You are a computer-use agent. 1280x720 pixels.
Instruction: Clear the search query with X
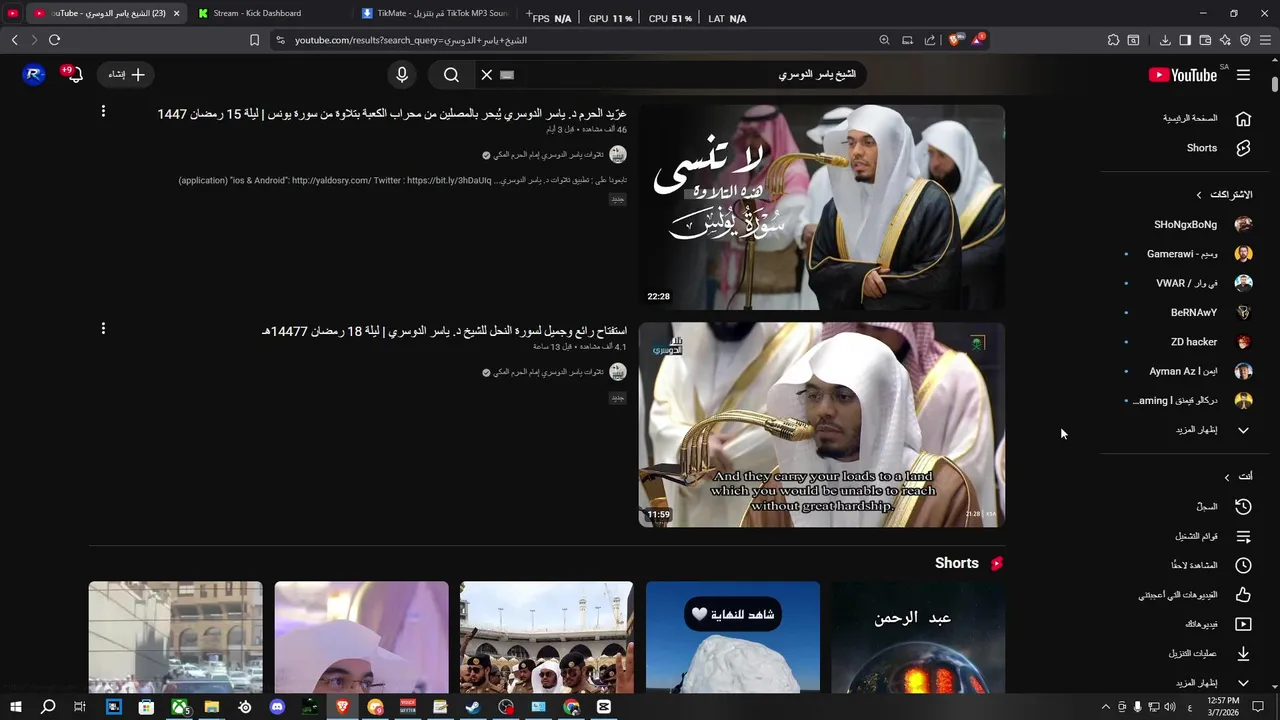(486, 75)
